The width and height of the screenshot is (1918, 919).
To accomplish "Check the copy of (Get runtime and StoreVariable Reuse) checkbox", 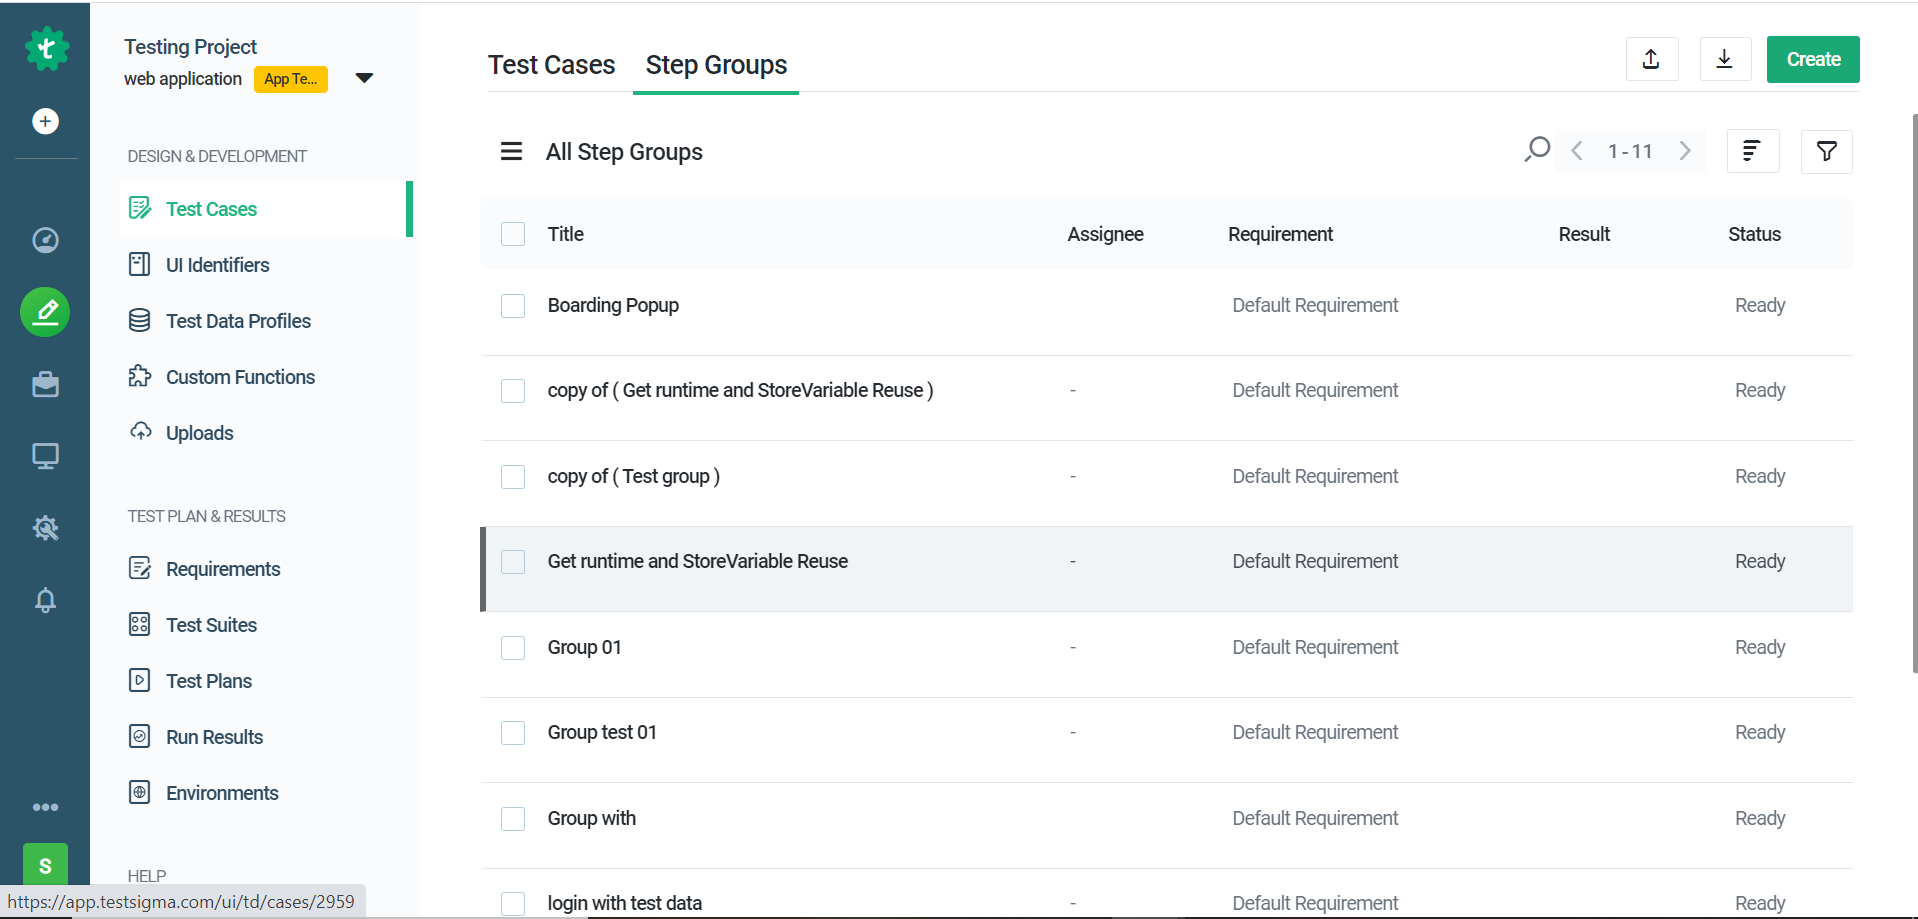I will 513,390.
